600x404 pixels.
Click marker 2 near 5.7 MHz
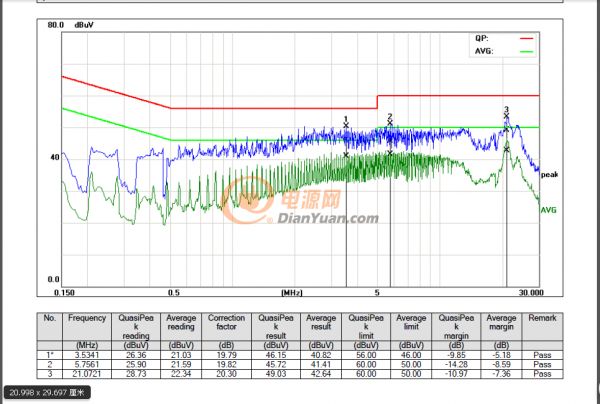point(390,123)
